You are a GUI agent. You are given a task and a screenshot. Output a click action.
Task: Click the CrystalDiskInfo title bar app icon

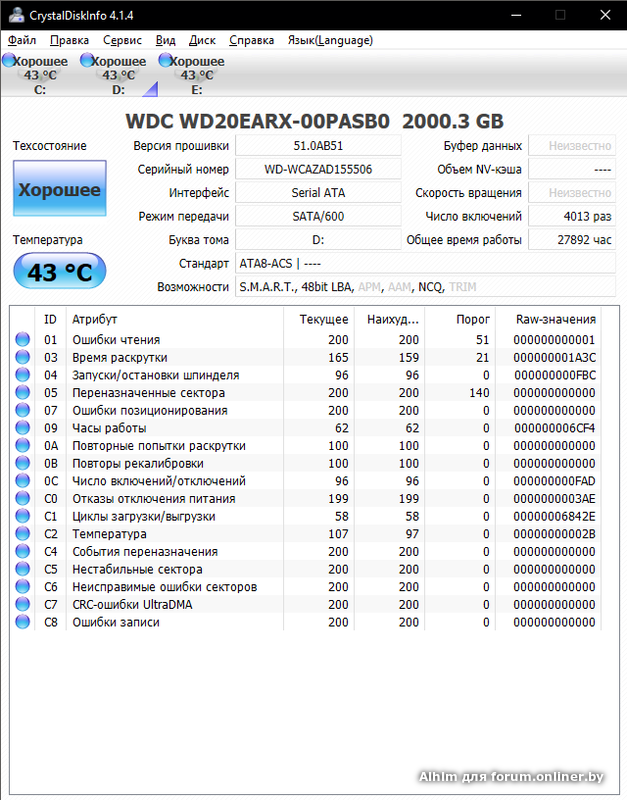[x=16, y=15]
